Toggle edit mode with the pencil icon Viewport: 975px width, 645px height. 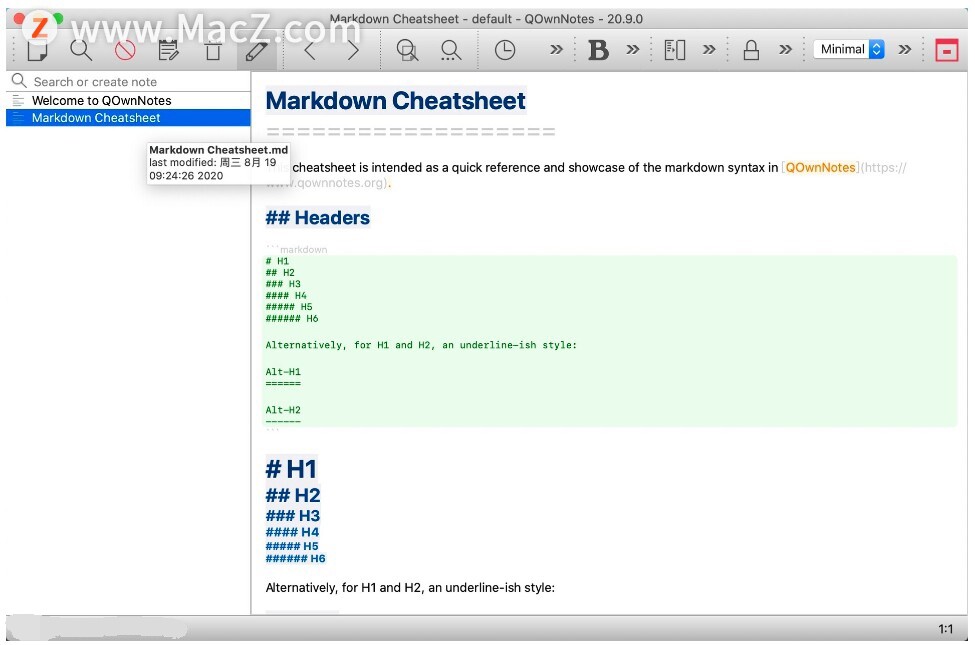pyautogui.click(x=256, y=50)
